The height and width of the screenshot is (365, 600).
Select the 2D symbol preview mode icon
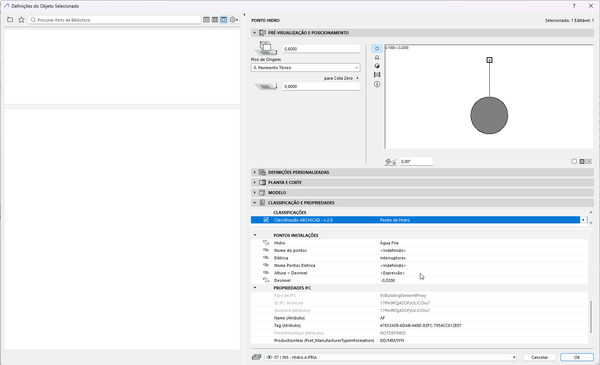coord(377,49)
